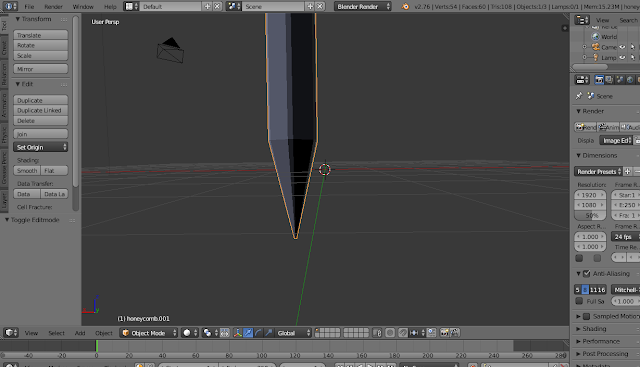
Task: Open viewport shading sphere selector
Action: (190, 333)
